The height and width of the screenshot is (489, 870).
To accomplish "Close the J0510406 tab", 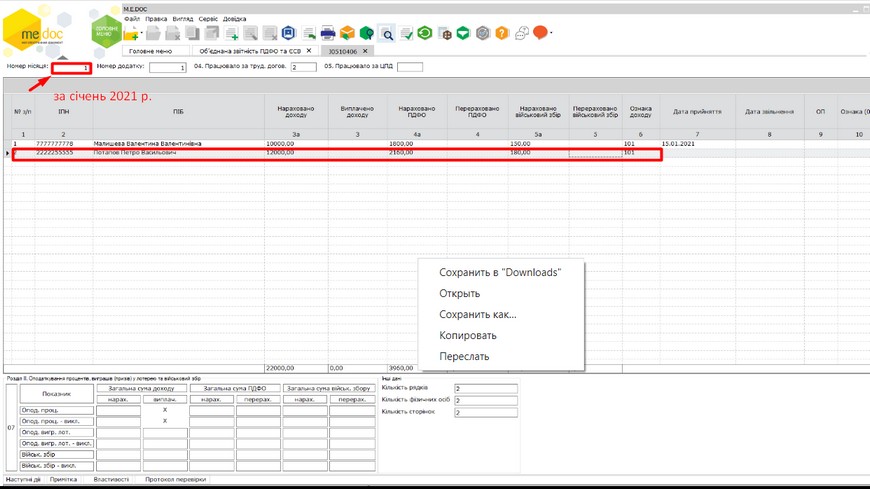I will pos(365,51).
